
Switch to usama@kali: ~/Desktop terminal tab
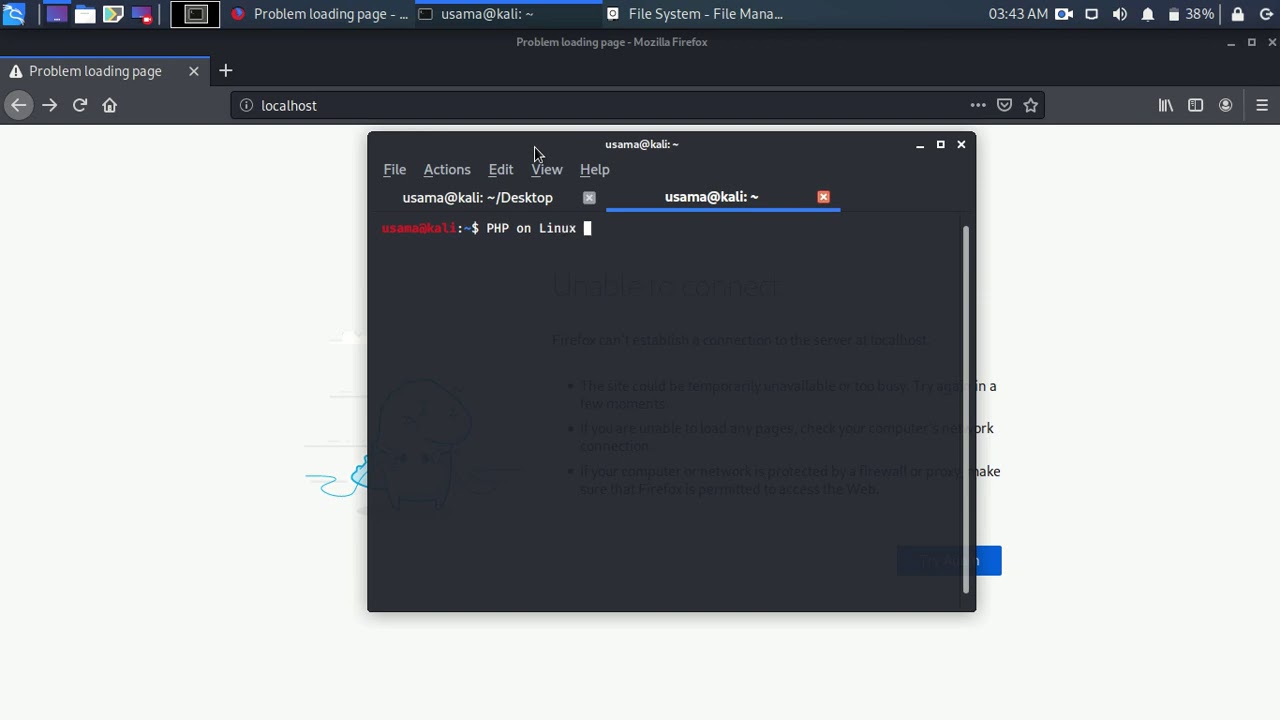[x=477, y=197]
